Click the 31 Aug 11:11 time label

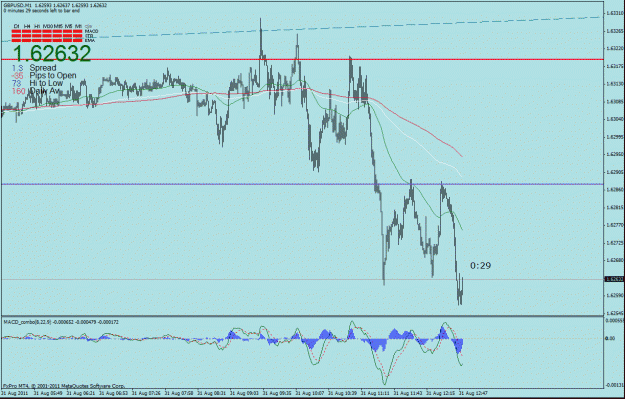pyautogui.click(x=375, y=393)
